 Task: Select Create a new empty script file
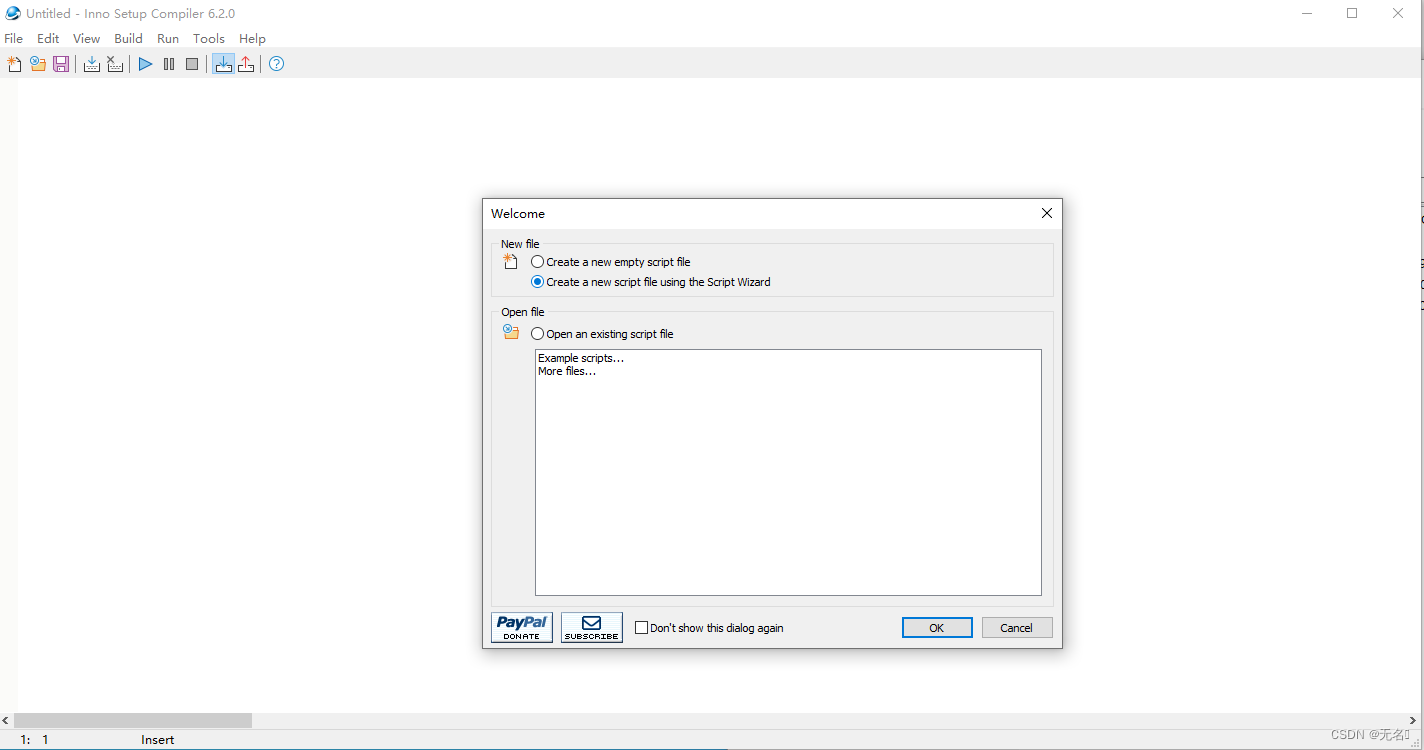(x=611, y=262)
